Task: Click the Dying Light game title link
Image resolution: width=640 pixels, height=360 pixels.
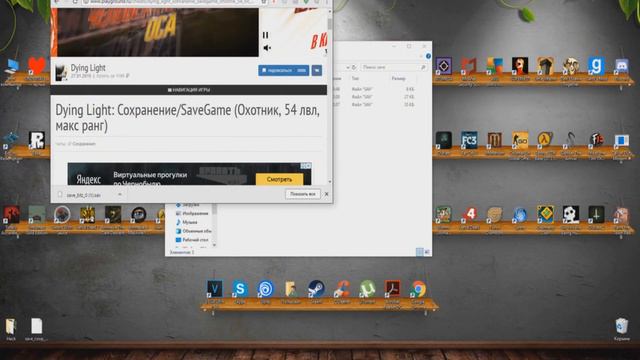Action: [x=88, y=68]
